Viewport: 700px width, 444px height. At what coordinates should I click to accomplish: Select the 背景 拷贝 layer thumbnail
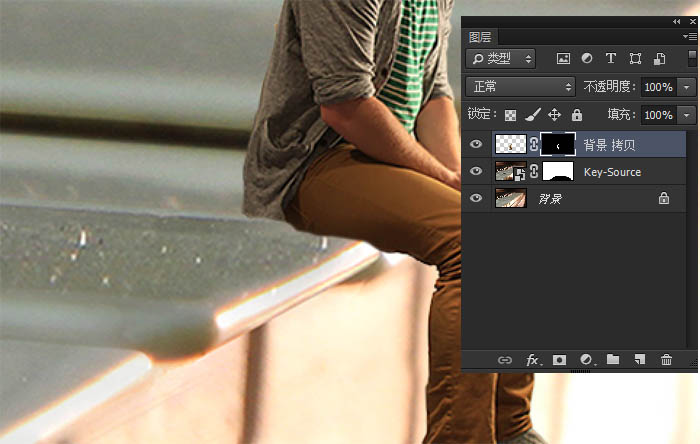[x=511, y=144]
